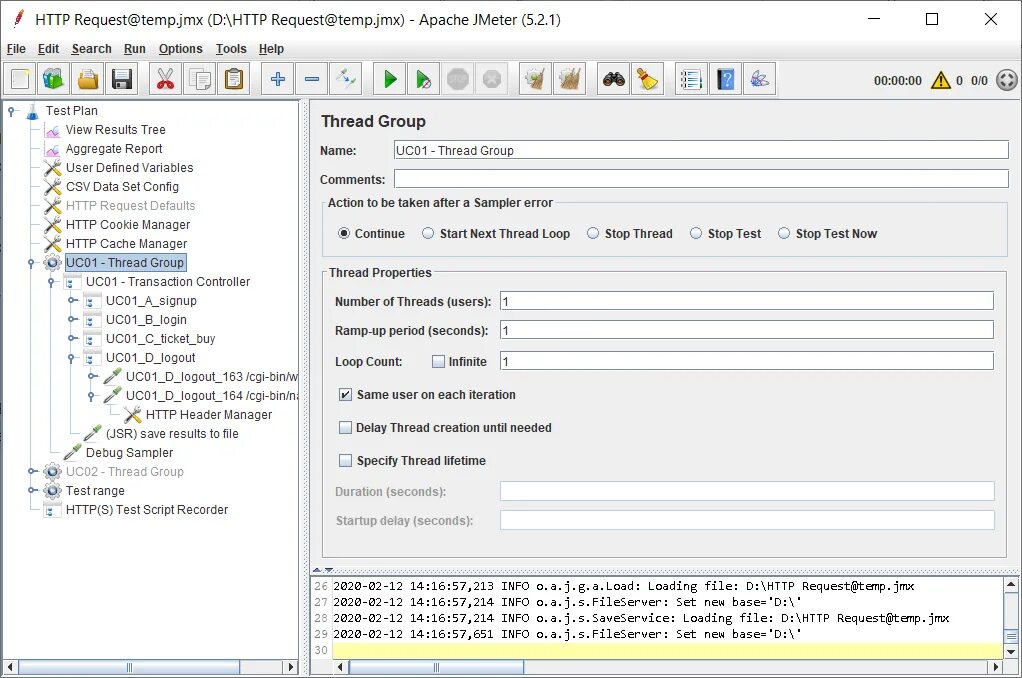1022x678 pixels.
Task: Open Help with question mark icon
Action: coord(725,80)
